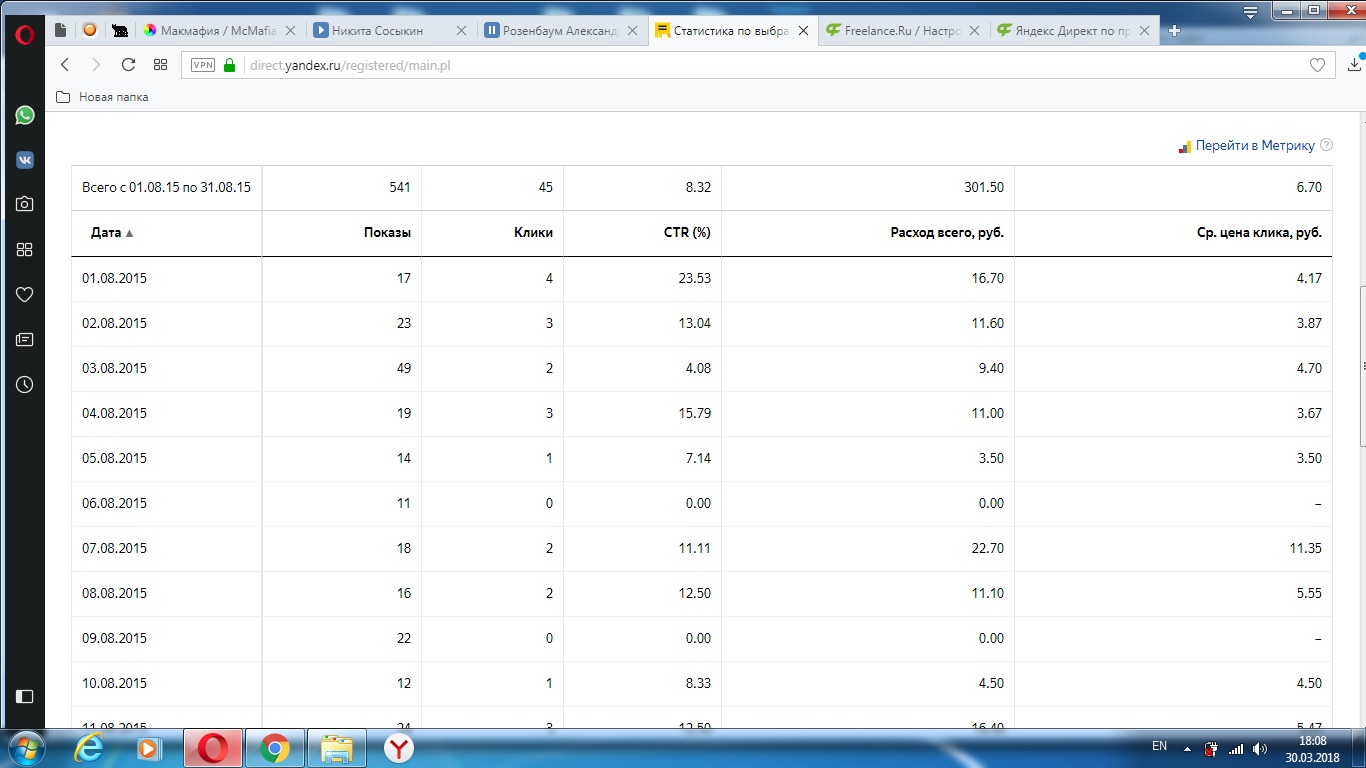
Task: Open the first pinned tab with page icon
Action: (x=61, y=30)
